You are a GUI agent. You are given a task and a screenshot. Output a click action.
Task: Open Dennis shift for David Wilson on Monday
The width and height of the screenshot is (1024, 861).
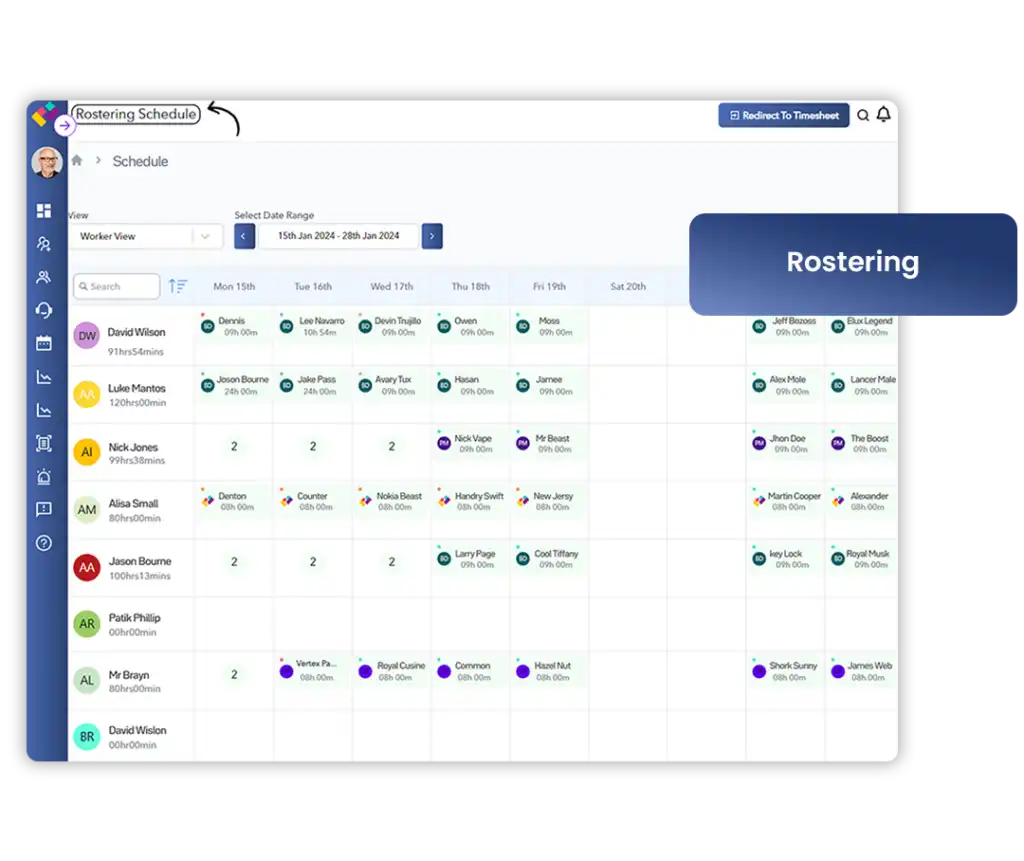(233, 327)
